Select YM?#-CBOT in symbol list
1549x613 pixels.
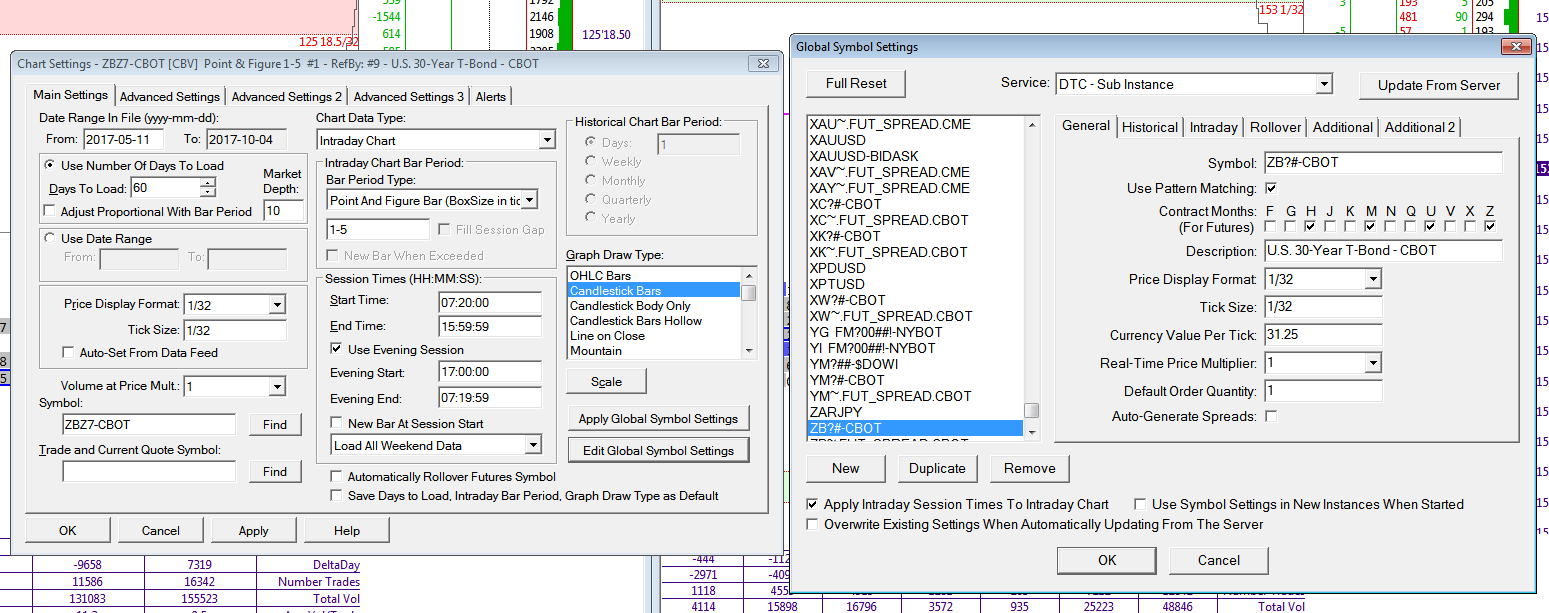(x=915, y=380)
